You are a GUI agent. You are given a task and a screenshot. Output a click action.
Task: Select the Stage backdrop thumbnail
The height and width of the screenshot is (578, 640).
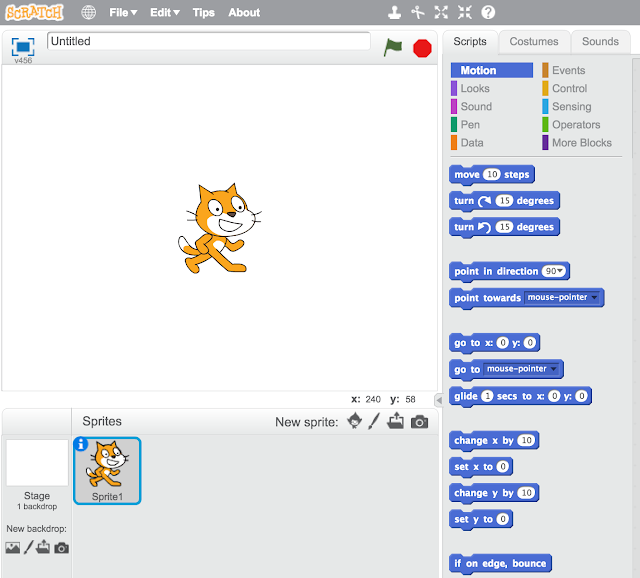tap(37, 462)
